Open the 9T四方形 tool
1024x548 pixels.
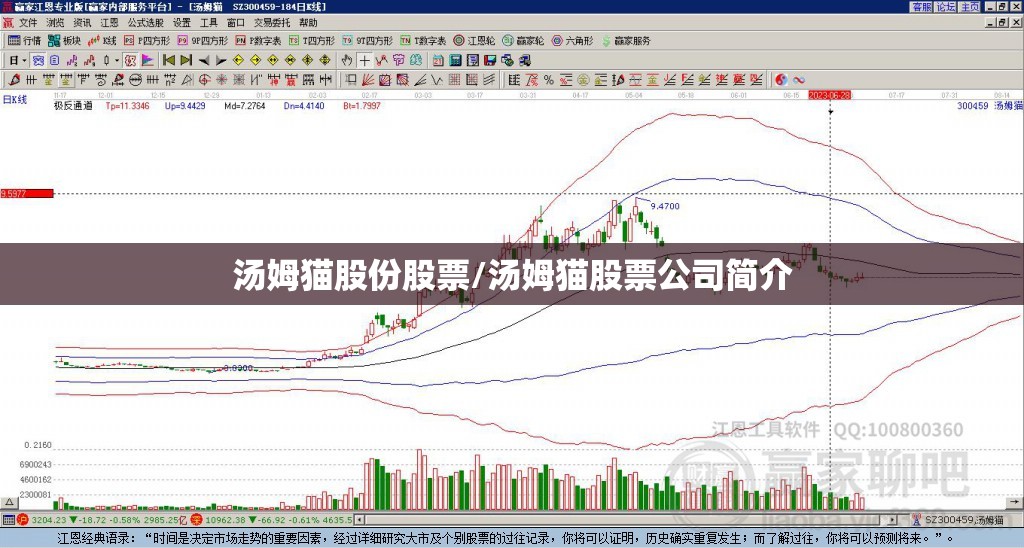[x=367, y=40]
